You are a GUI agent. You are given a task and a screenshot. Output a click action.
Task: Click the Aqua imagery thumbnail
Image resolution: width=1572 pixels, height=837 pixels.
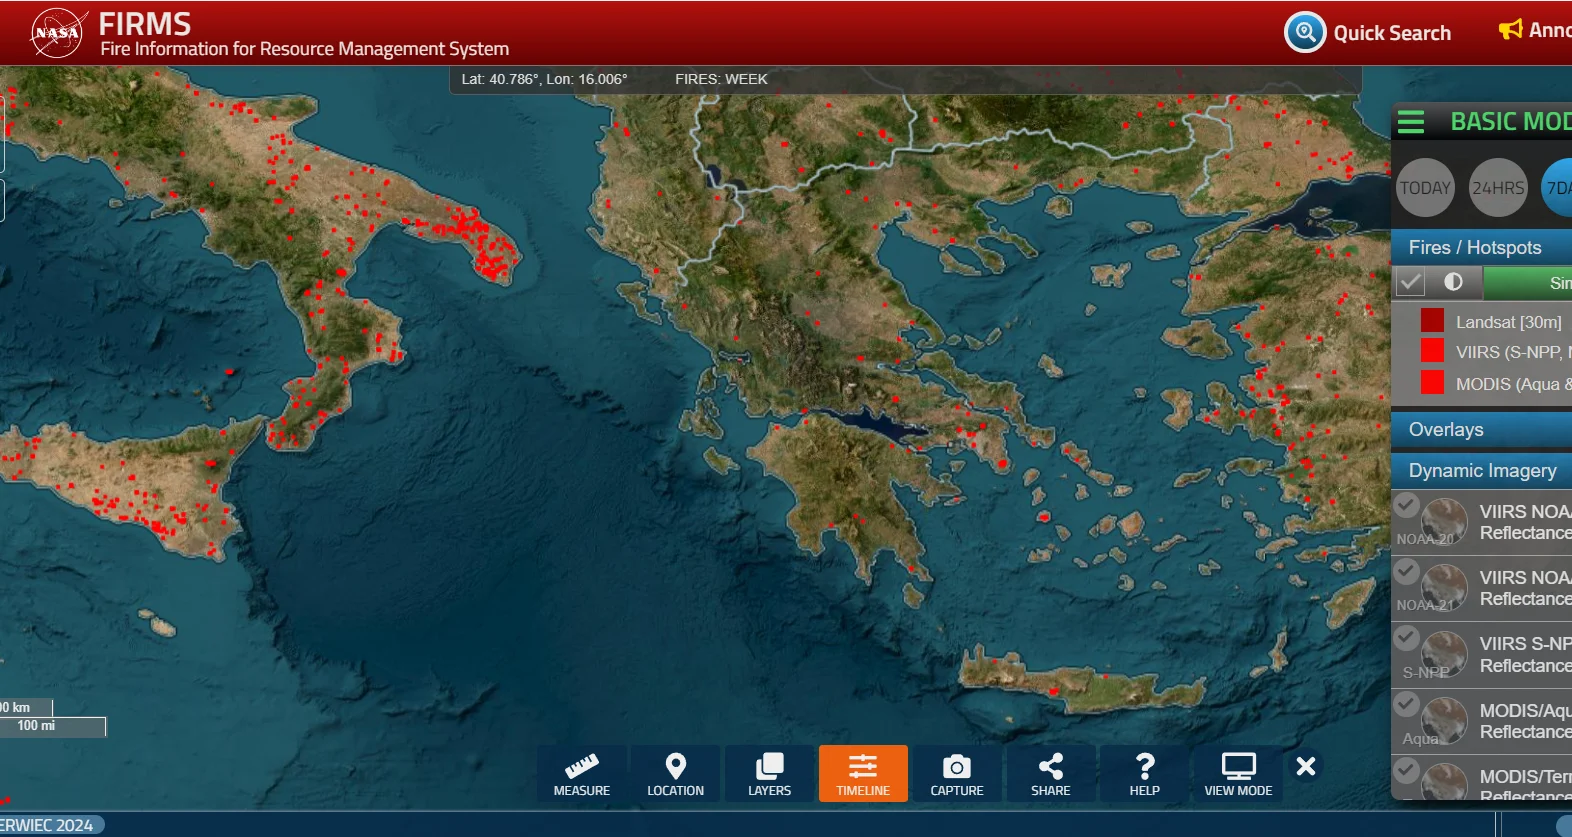[x=1445, y=721]
